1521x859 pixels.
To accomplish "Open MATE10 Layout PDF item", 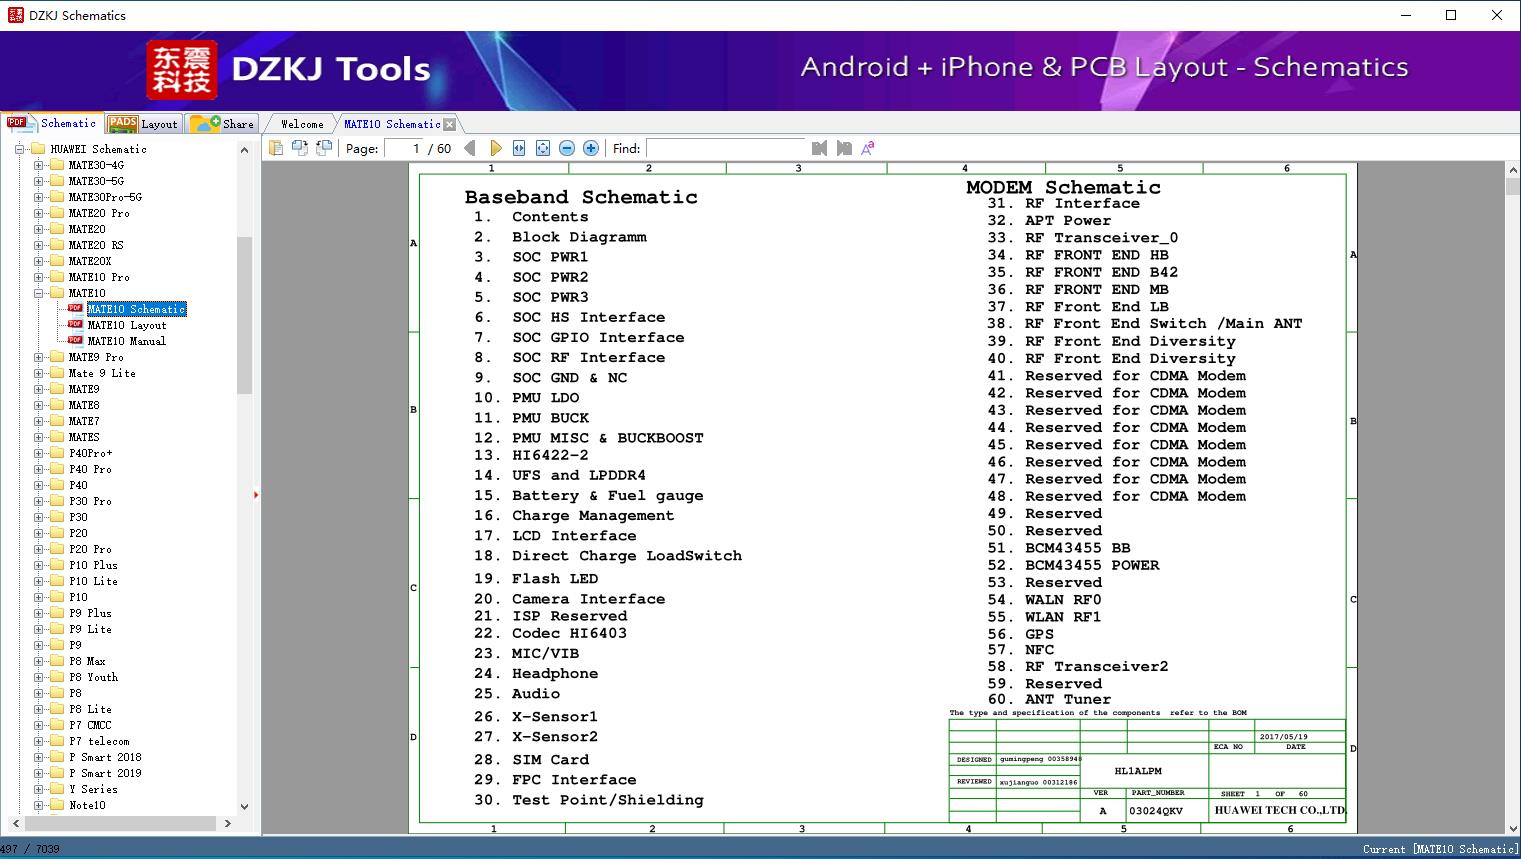I will point(126,325).
